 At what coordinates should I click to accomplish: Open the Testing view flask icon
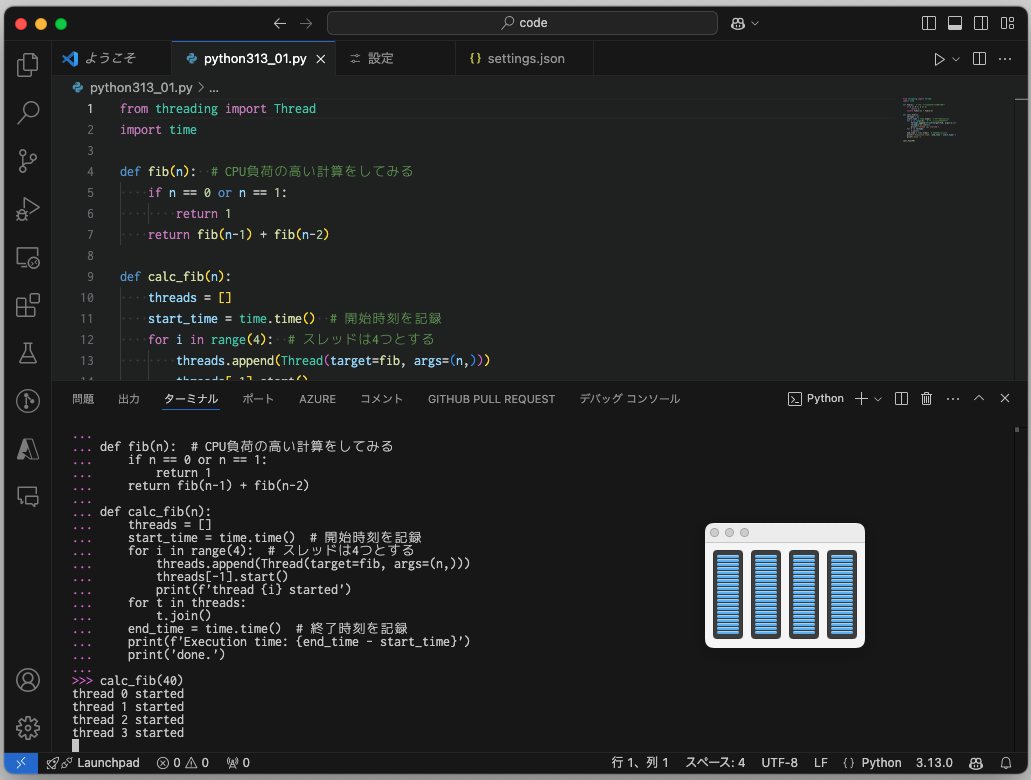[27, 352]
